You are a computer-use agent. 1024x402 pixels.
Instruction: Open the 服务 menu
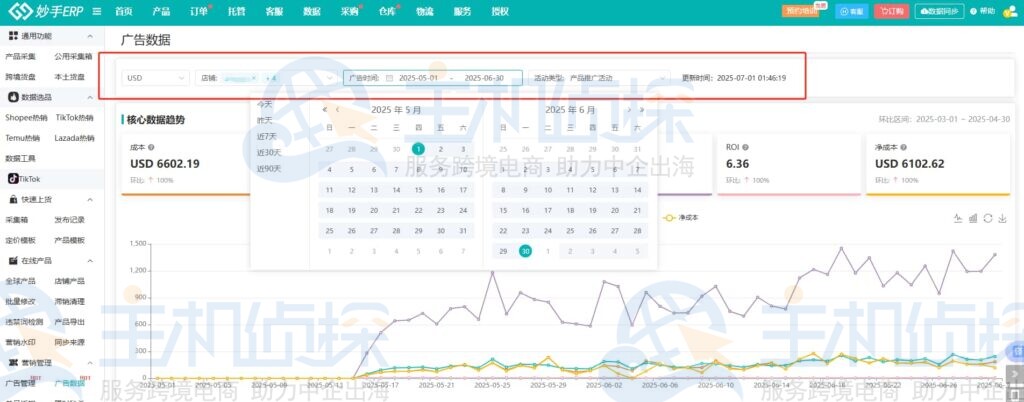point(462,12)
